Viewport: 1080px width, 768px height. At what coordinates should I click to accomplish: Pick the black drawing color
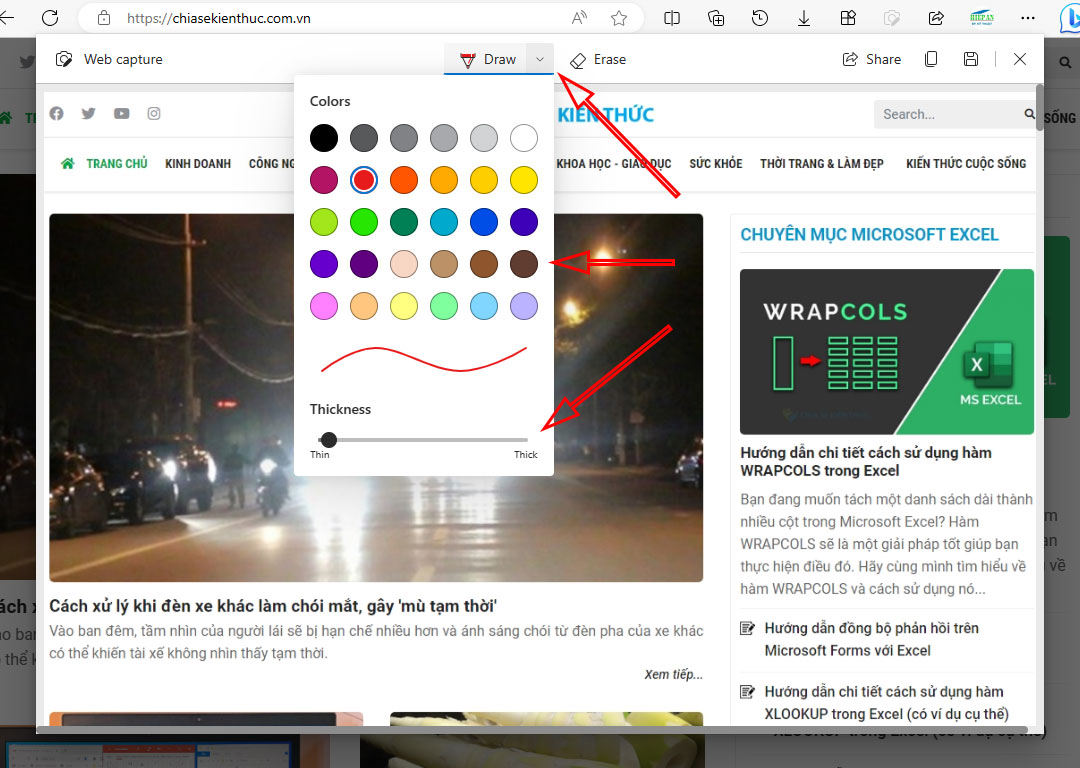tap(324, 138)
